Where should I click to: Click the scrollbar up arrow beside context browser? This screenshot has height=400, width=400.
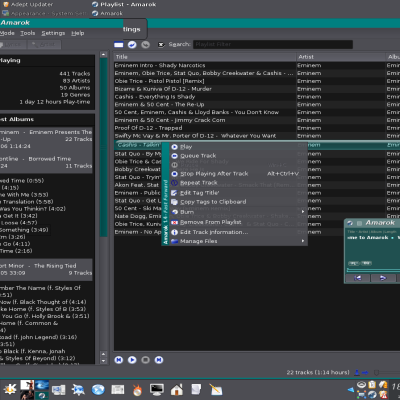point(104,54)
